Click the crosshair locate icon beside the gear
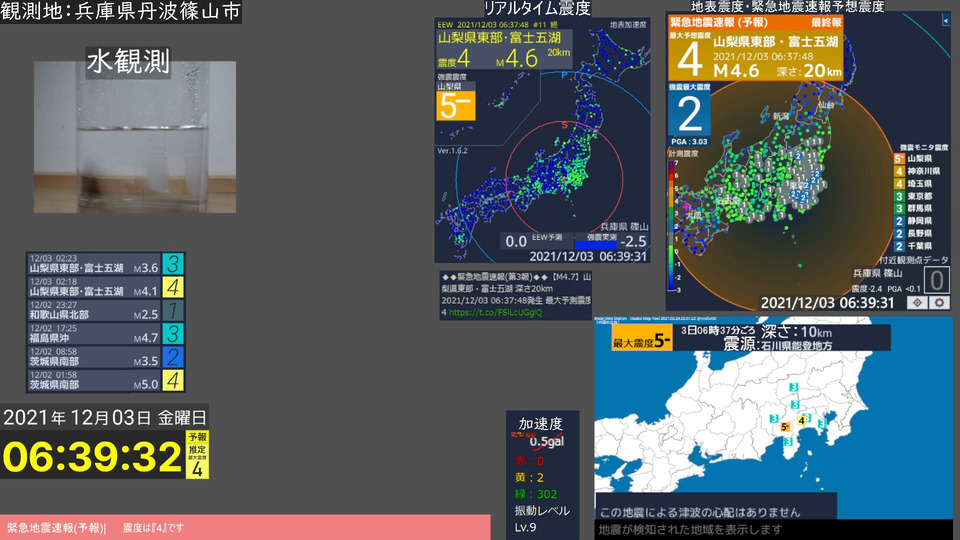Image resolution: width=960 pixels, height=540 pixels. point(917,302)
